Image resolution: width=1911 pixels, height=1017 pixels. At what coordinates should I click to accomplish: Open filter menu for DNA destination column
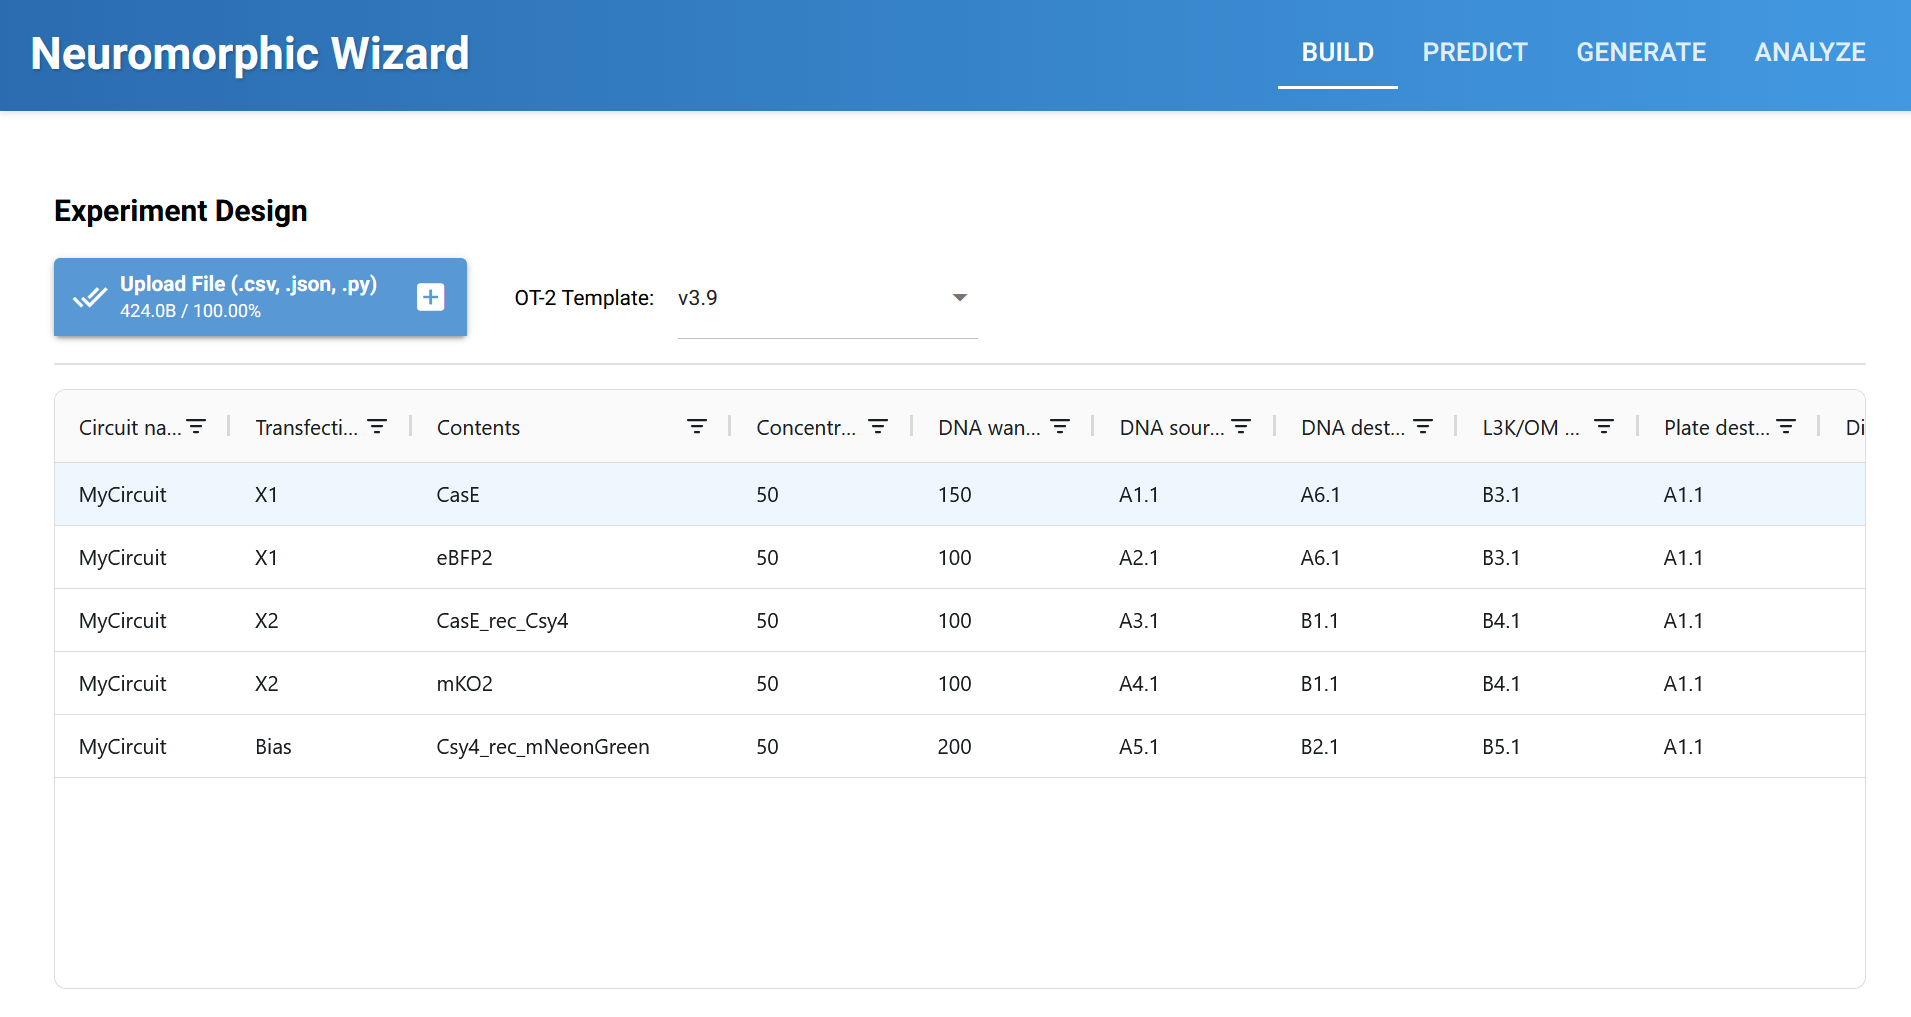1423,427
